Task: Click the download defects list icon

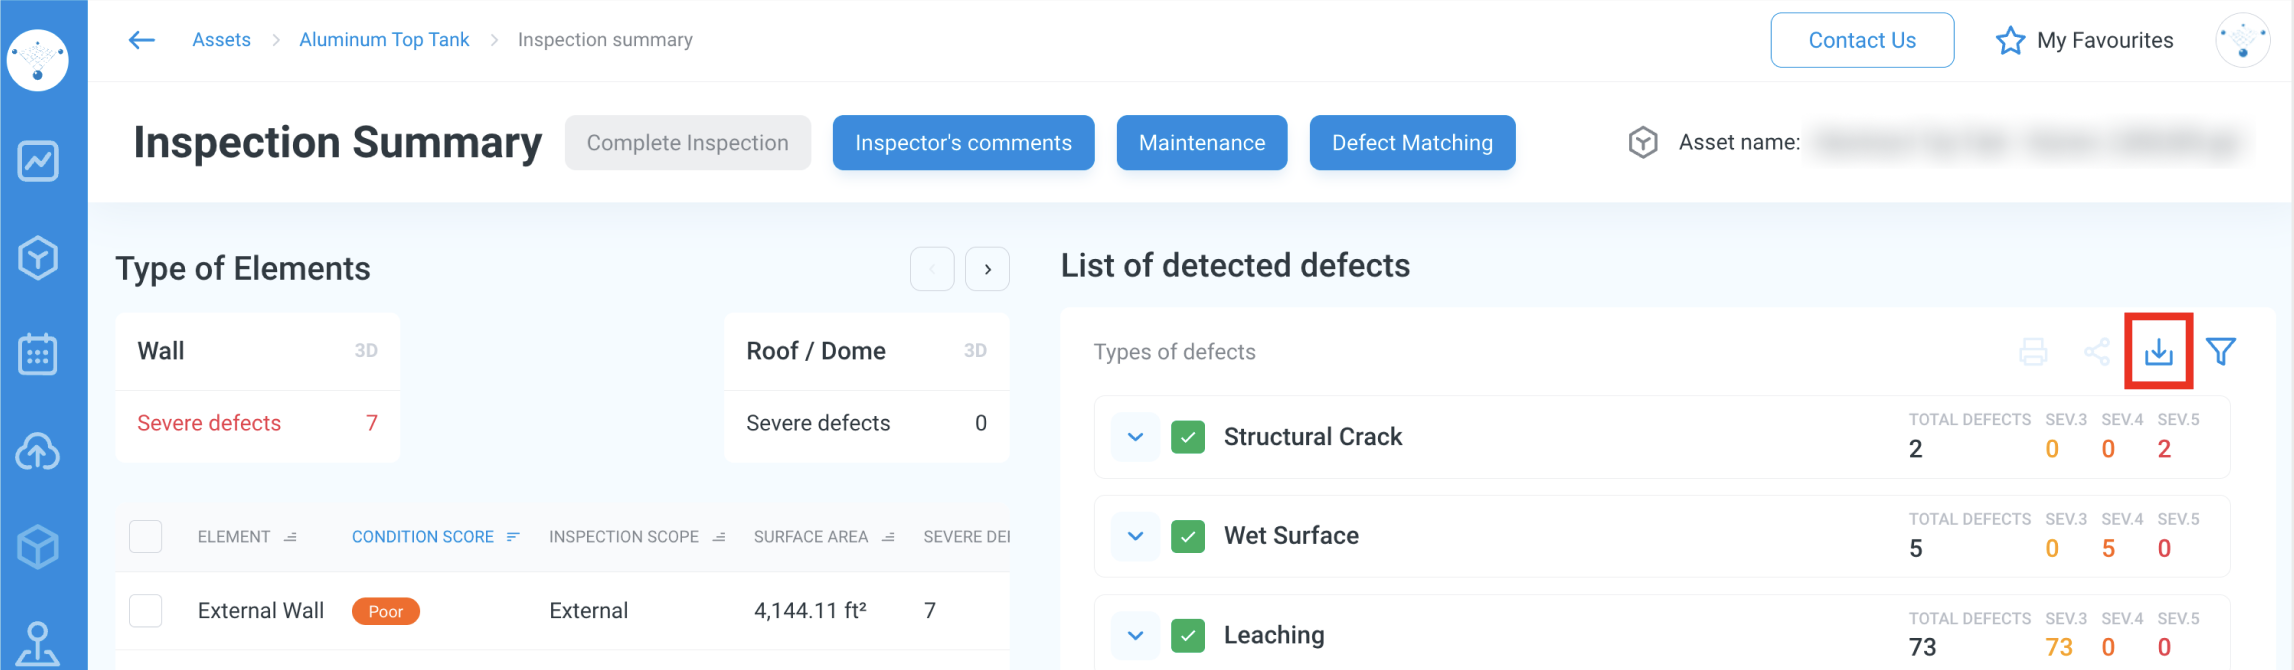Action: pos(2158,352)
